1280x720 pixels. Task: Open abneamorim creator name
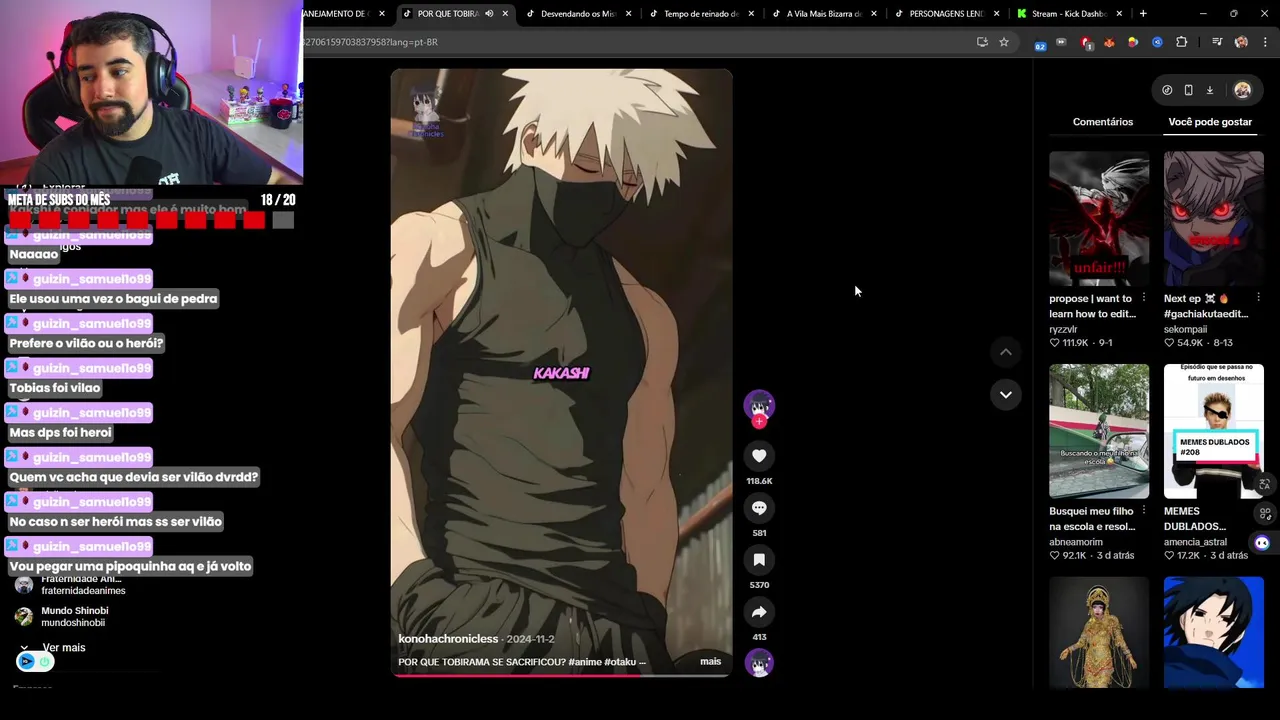[x=1076, y=542]
